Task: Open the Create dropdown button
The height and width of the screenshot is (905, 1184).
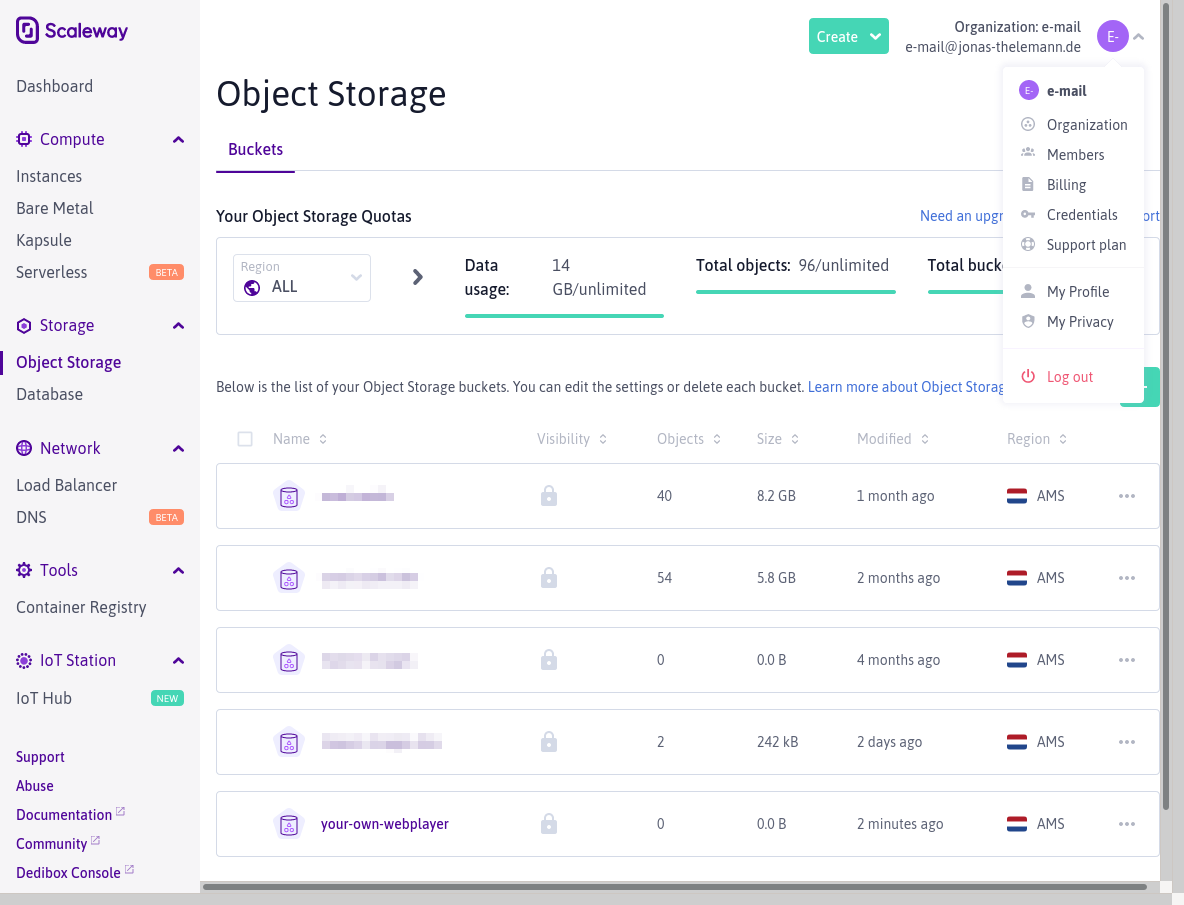Action: tap(848, 36)
